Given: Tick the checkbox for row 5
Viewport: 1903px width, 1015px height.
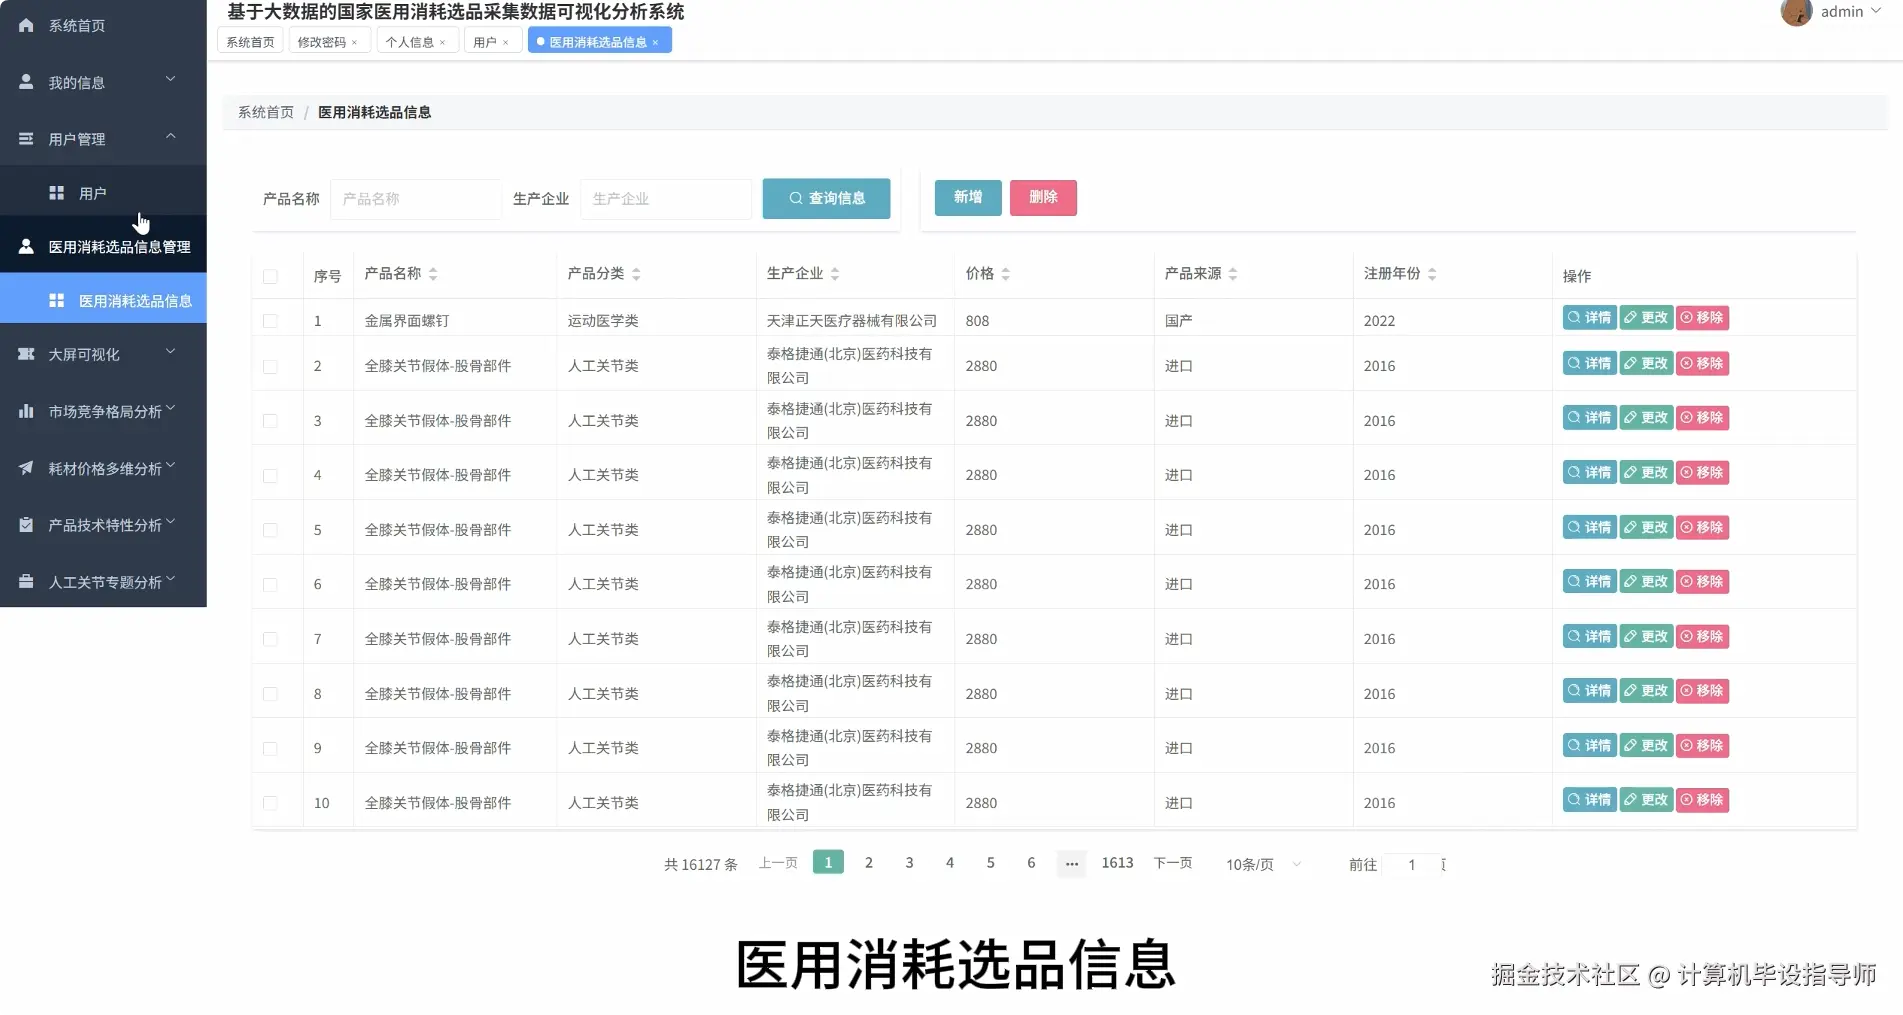Looking at the screenshot, I should pos(270,530).
